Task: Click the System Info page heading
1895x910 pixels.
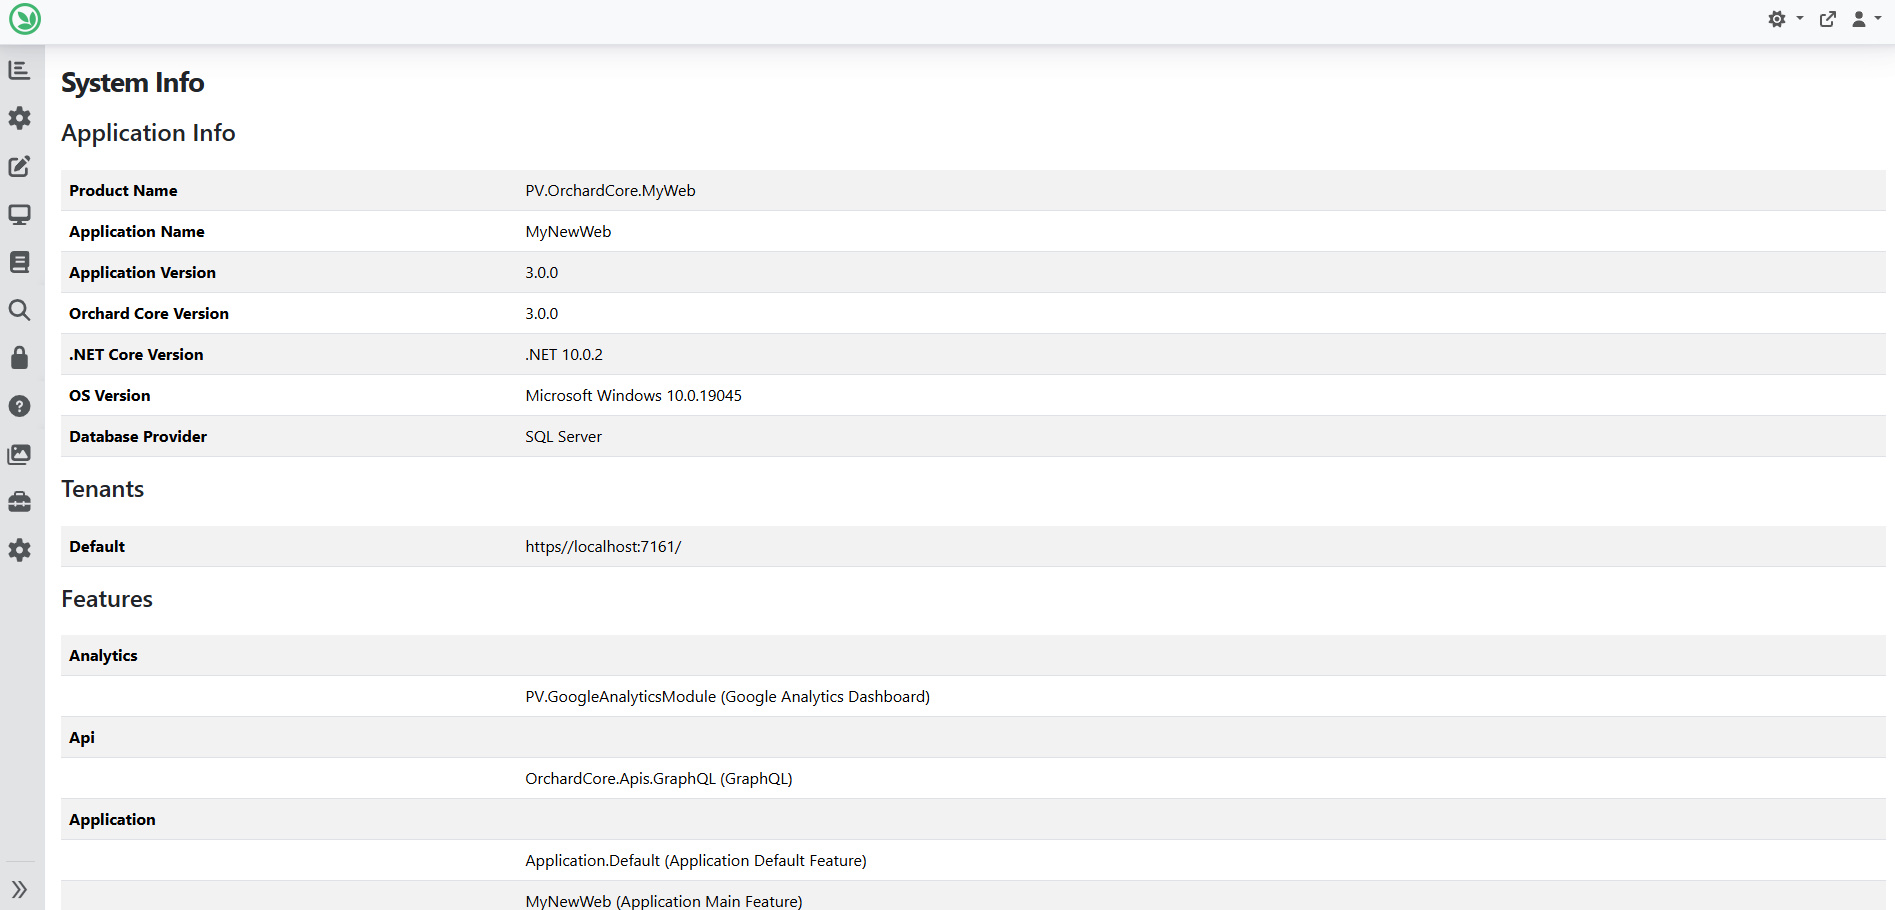Action: pos(133,83)
